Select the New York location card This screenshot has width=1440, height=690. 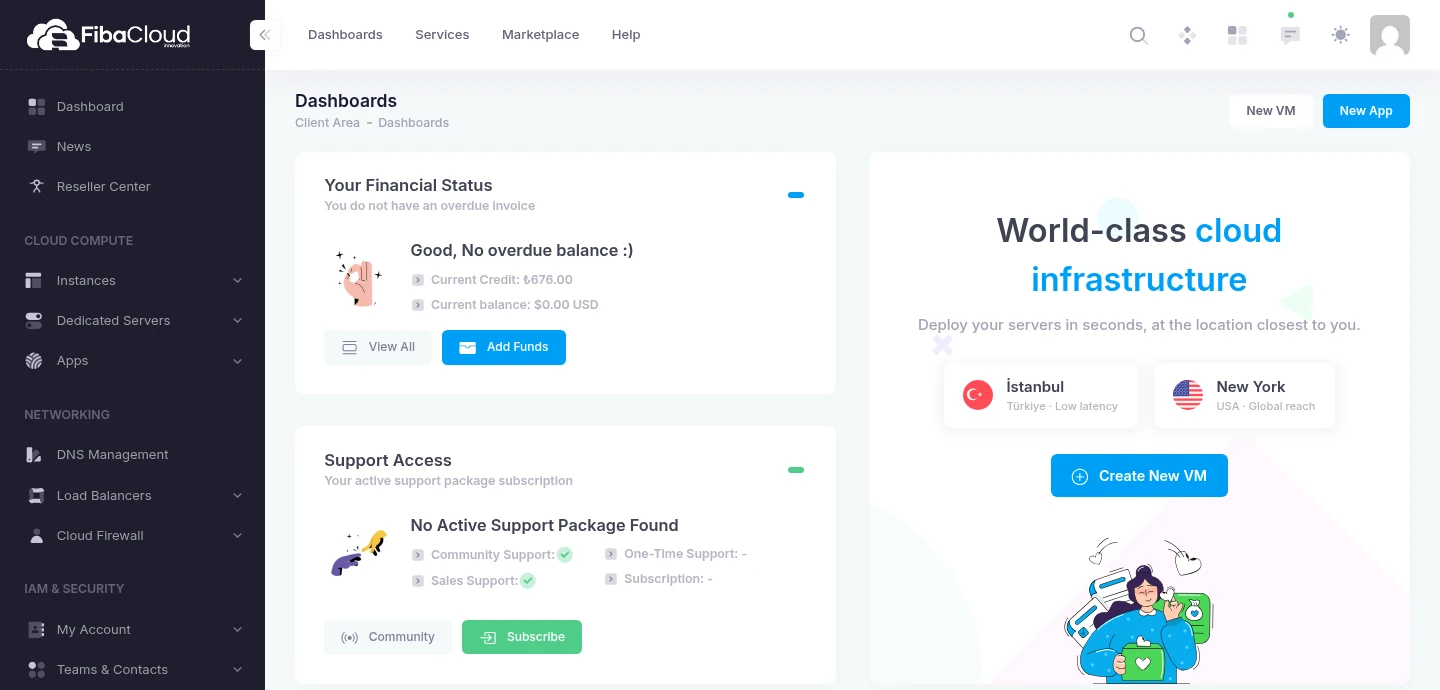click(x=1245, y=396)
